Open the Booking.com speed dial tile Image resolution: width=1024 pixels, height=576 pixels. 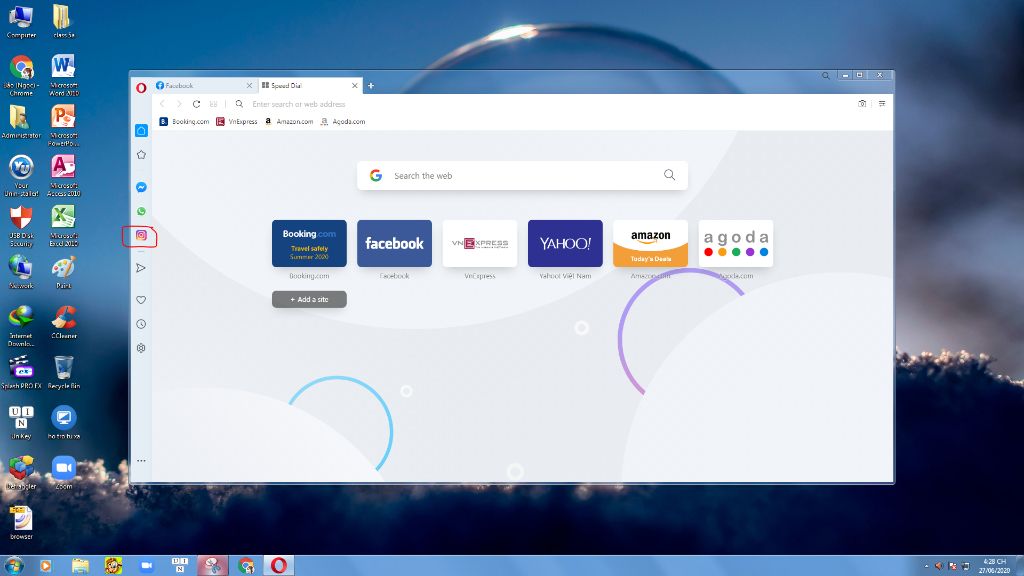point(310,244)
